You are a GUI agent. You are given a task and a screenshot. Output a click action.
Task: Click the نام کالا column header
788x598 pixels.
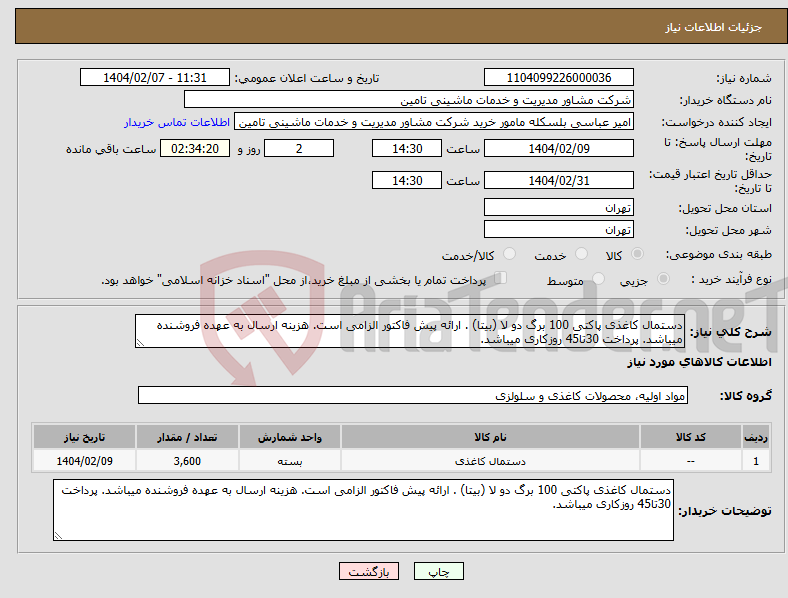click(490, 437)
